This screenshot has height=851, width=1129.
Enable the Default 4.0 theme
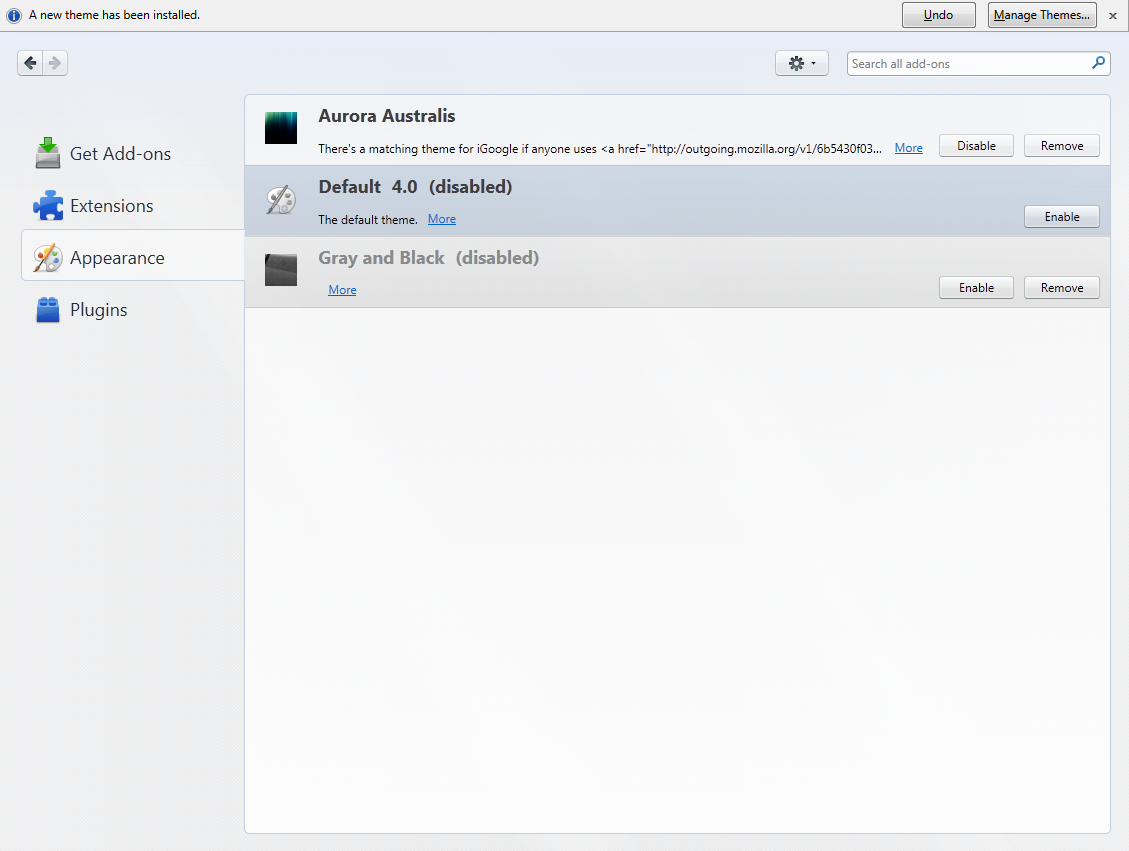[x=1061, y=217]
